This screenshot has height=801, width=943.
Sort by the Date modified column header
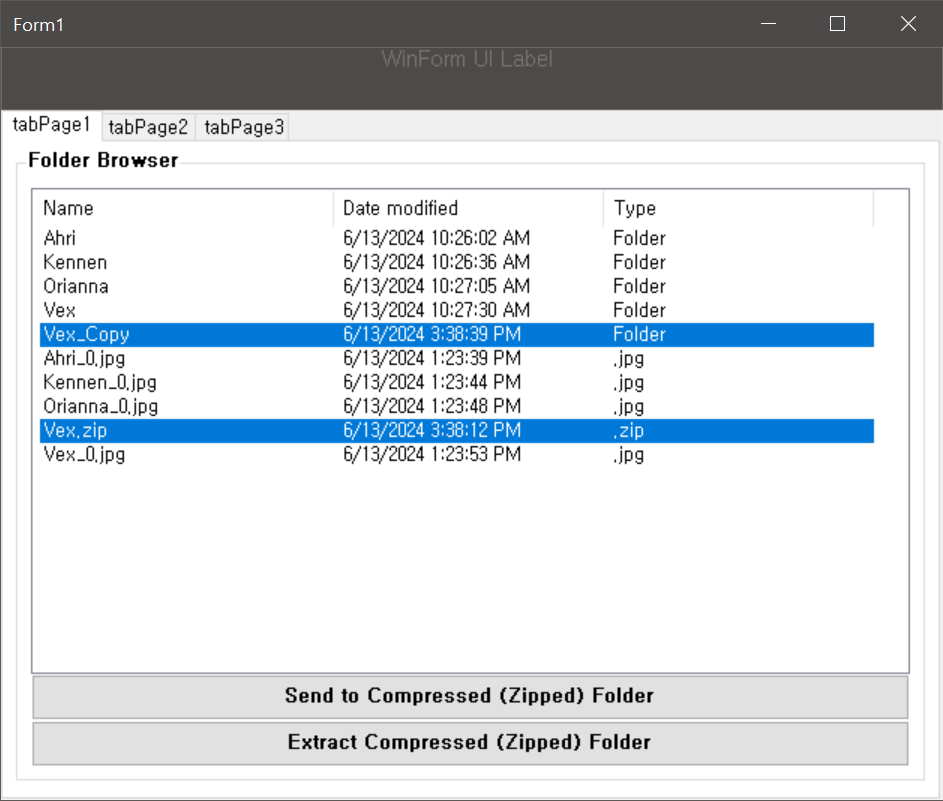tap(468, 208)
